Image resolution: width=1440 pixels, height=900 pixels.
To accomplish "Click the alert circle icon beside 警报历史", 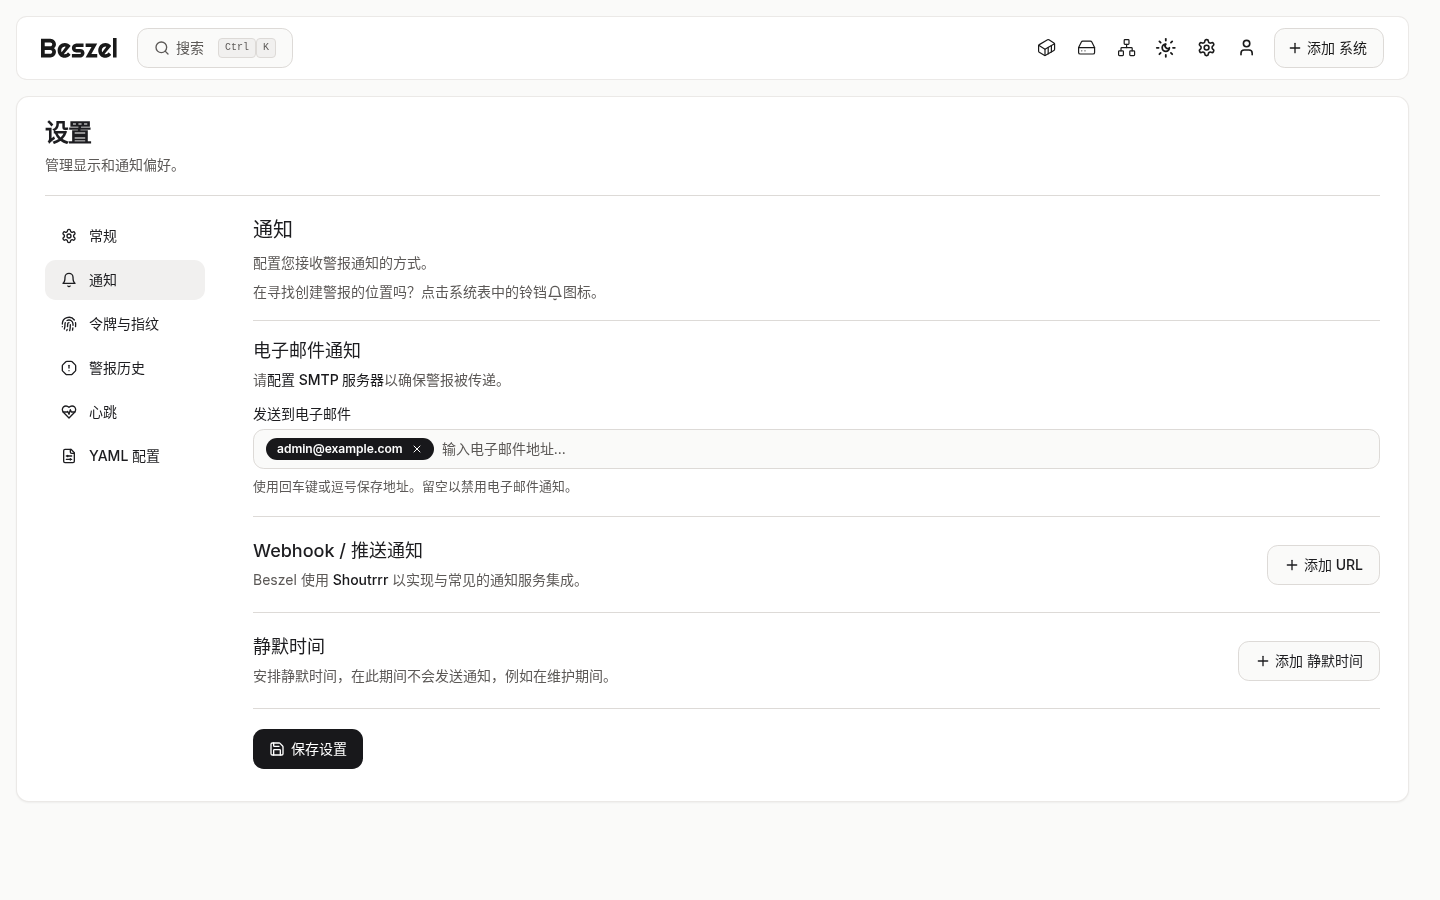I will click(69, 368).
